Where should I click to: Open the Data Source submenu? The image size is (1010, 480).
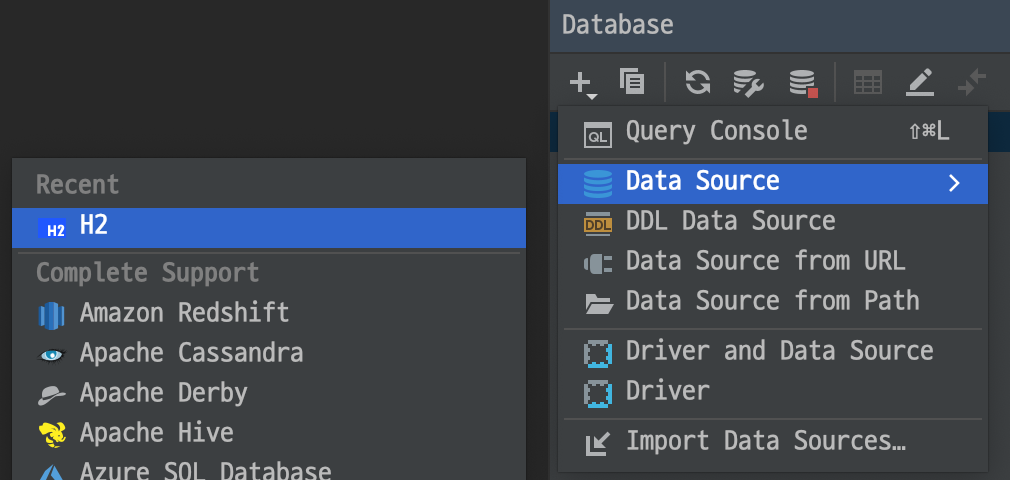772,183
